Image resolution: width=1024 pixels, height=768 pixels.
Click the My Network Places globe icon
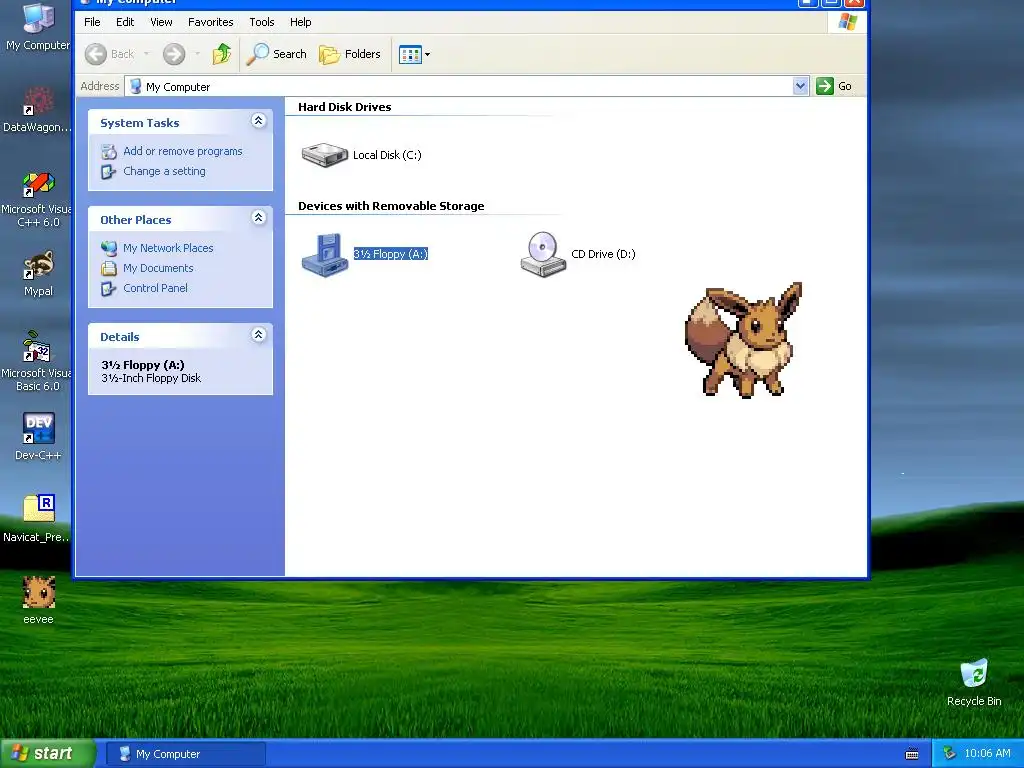(108, 248)
